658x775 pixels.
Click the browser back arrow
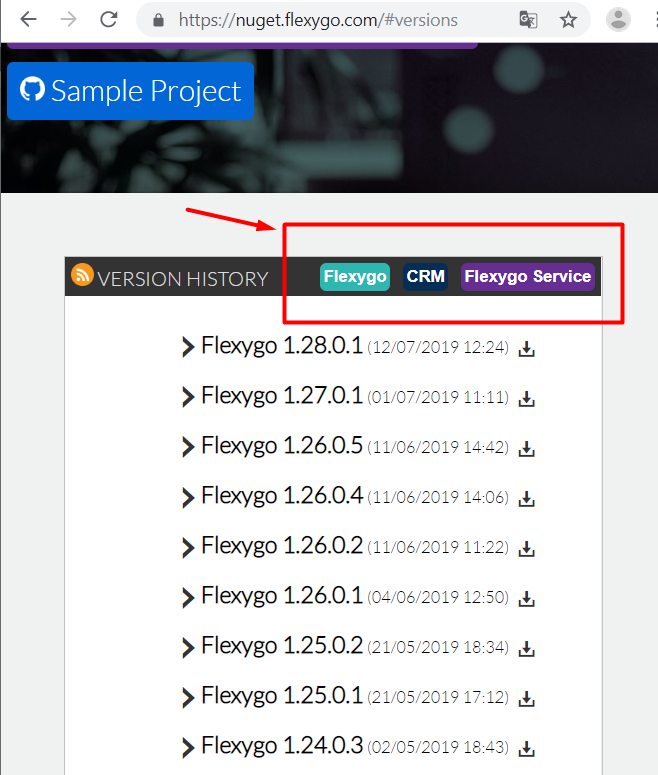(x=29, y=20)
